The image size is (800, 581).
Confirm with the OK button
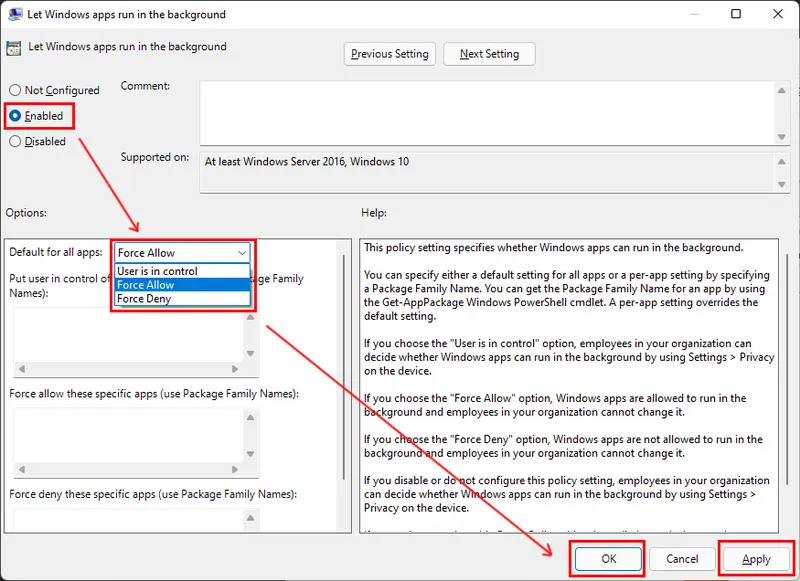608,559
